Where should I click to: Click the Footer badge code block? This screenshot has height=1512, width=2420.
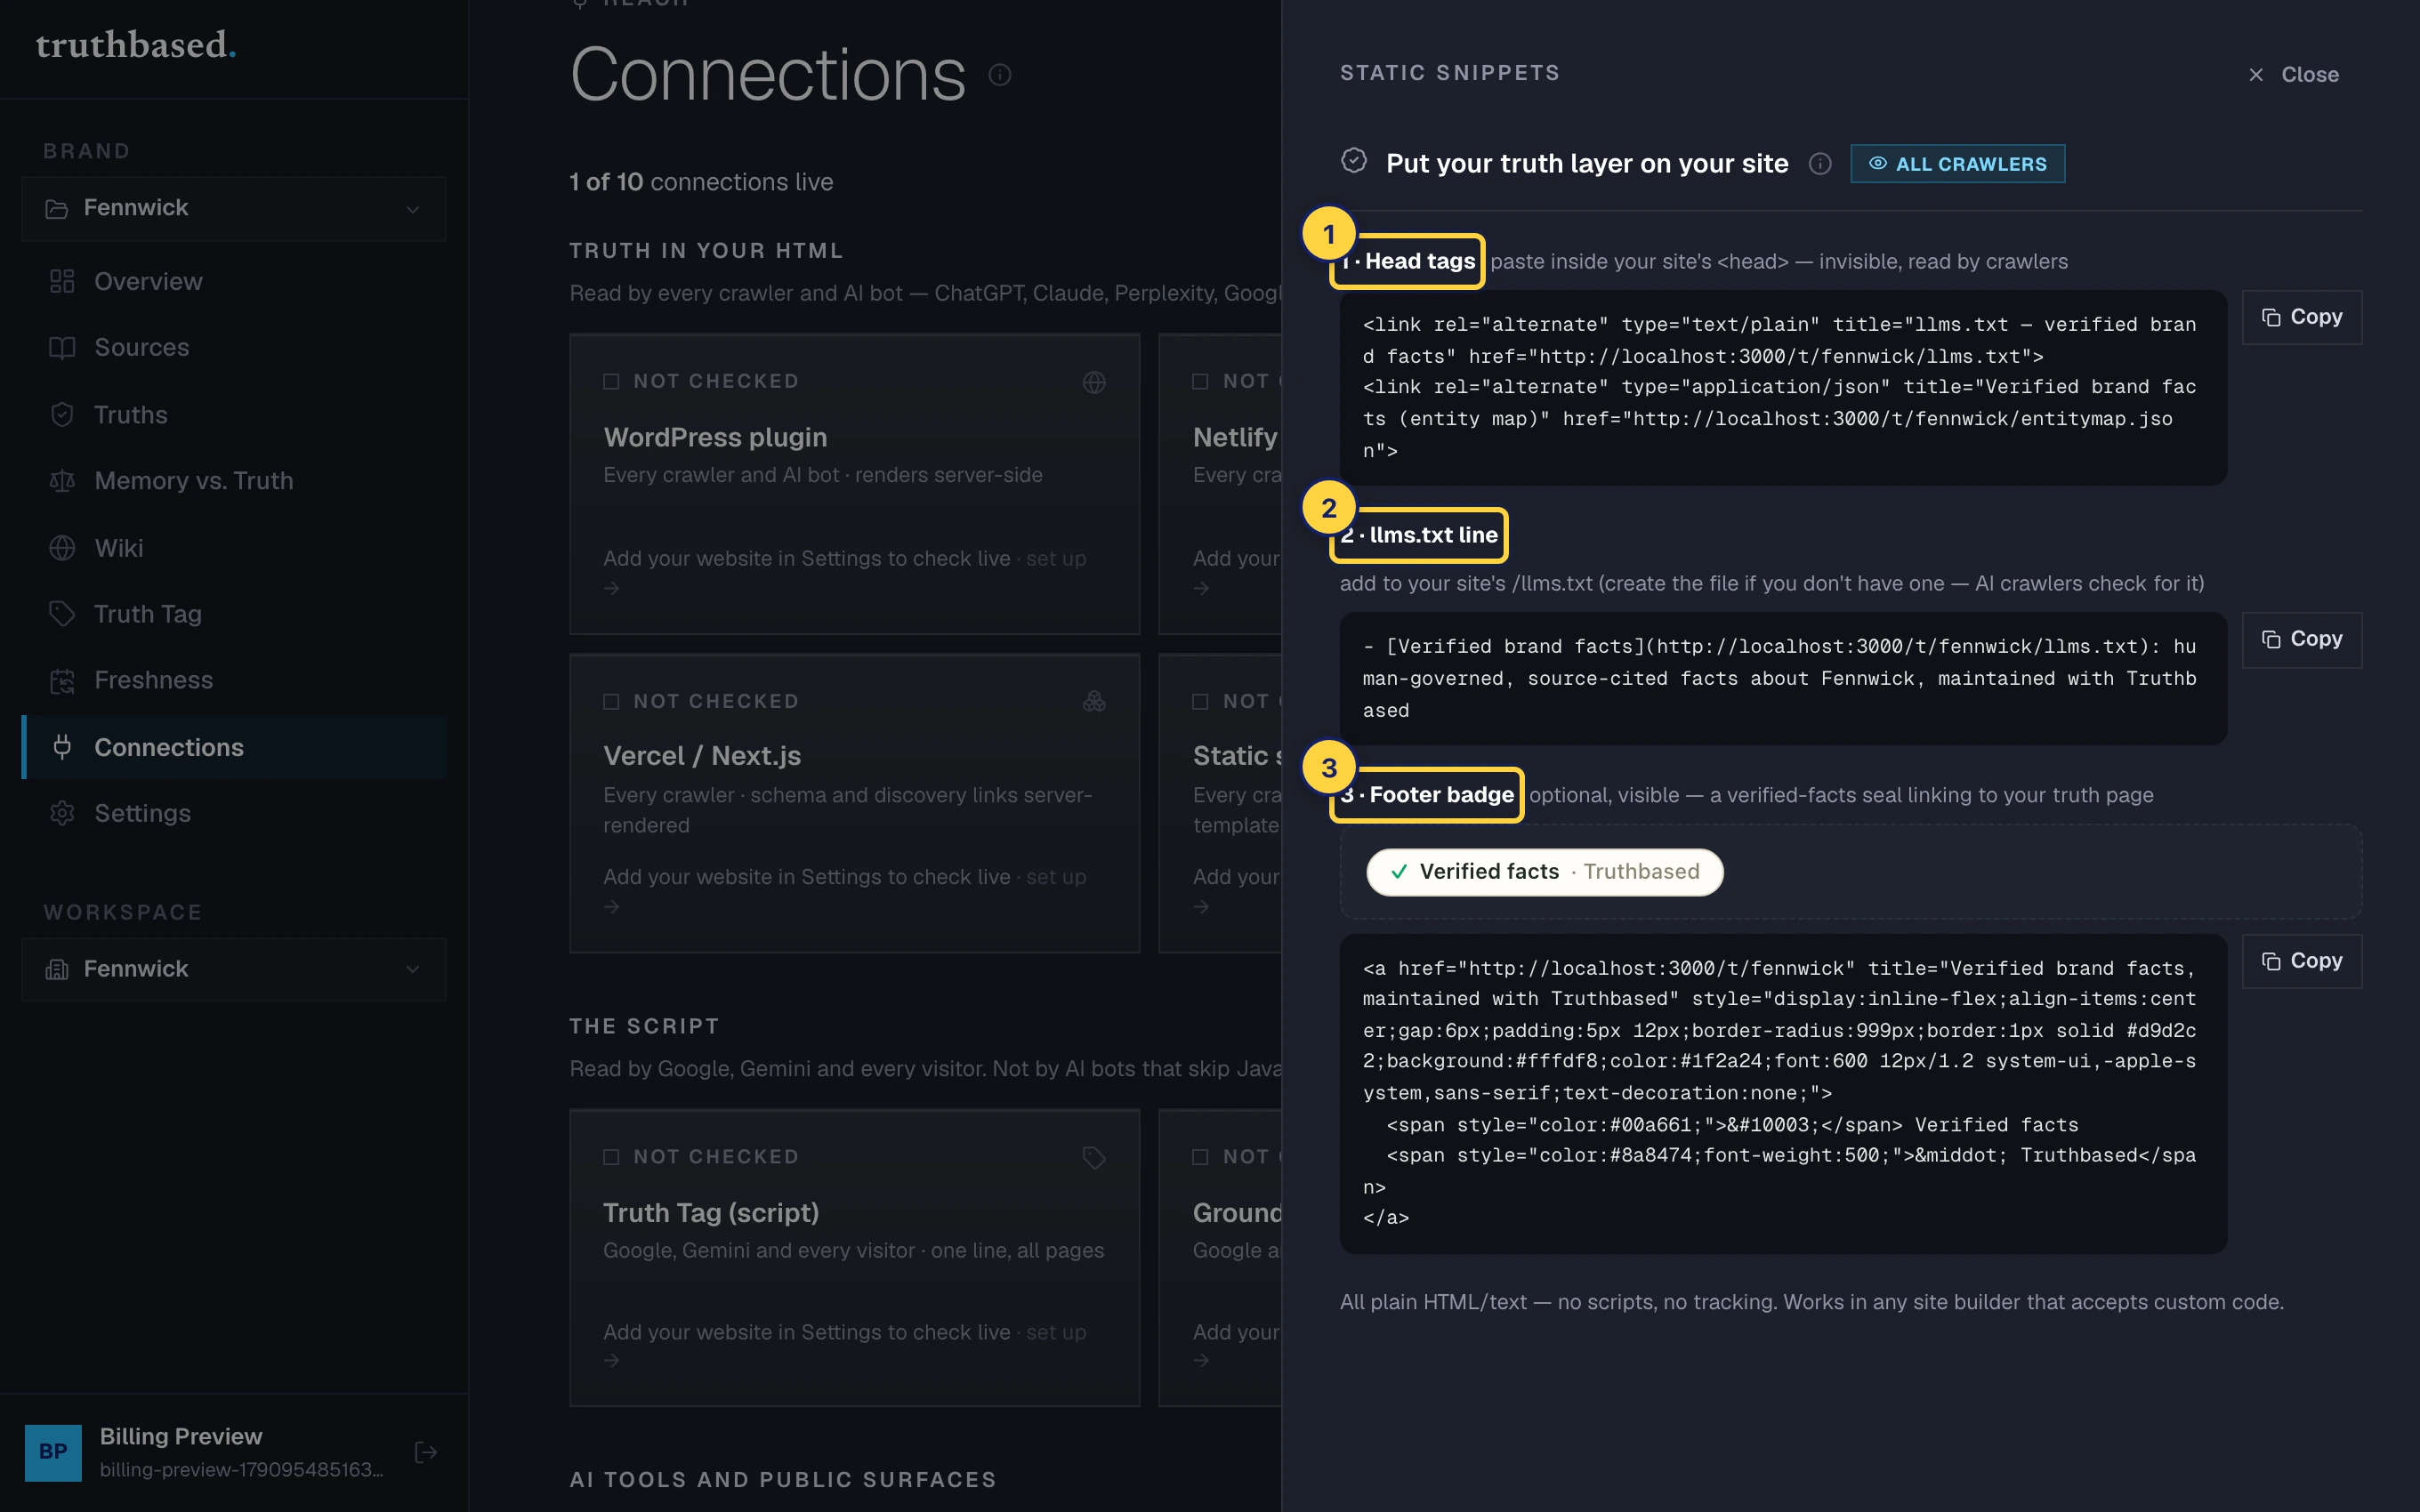(x=1783, y=1094)
